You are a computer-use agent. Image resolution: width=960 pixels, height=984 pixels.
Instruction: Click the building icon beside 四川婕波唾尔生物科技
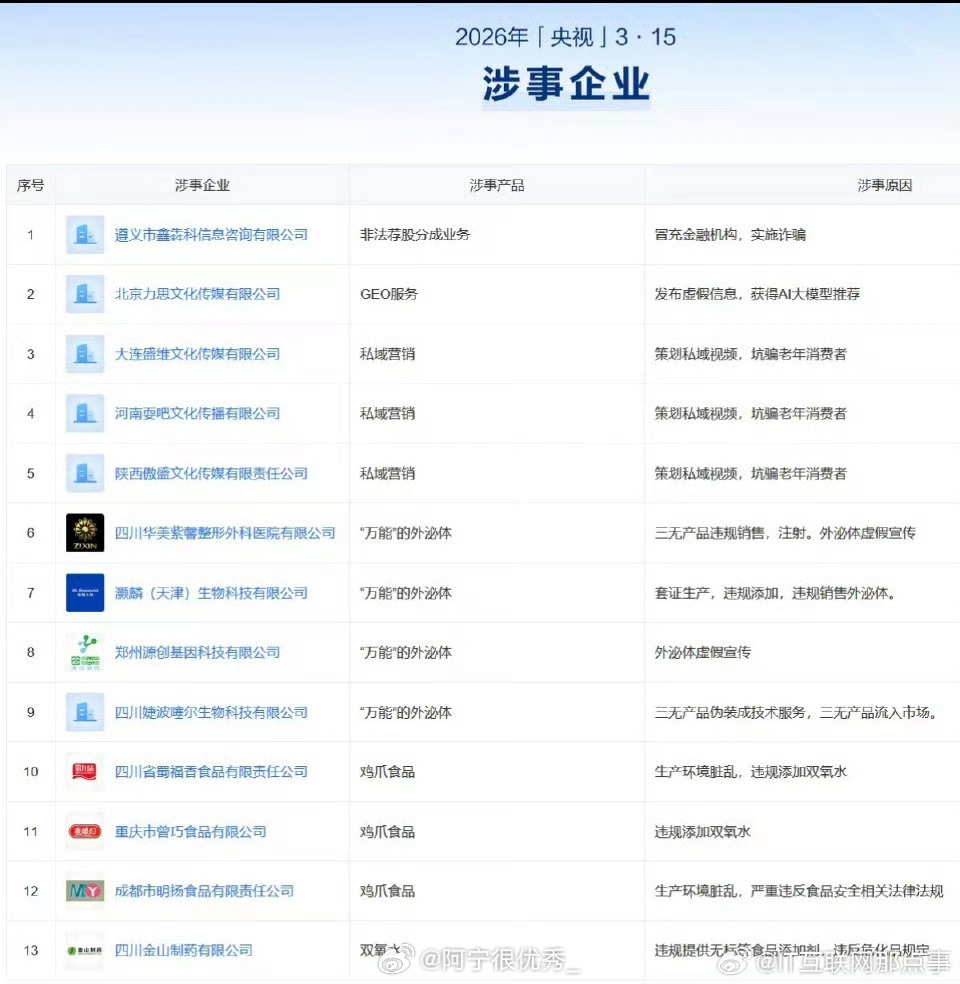click(x=84, y=712)
